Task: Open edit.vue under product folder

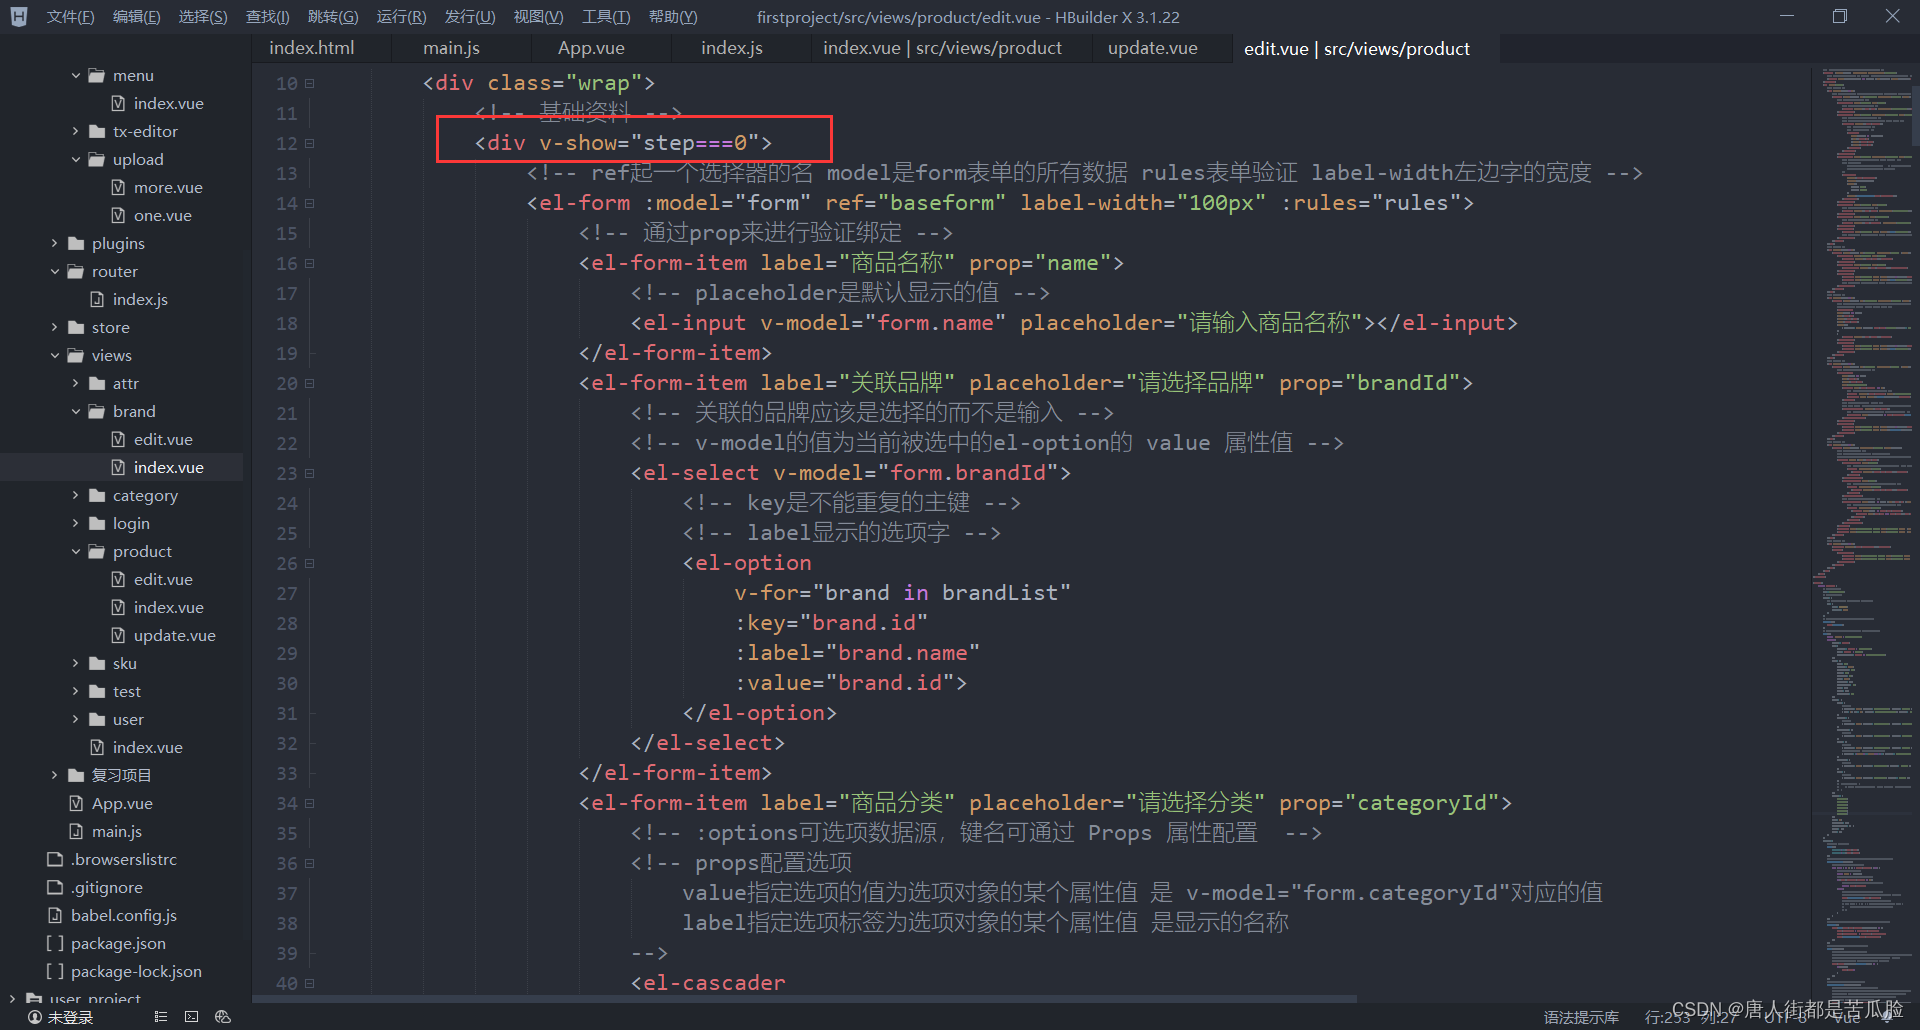Action: coord(163,579)
